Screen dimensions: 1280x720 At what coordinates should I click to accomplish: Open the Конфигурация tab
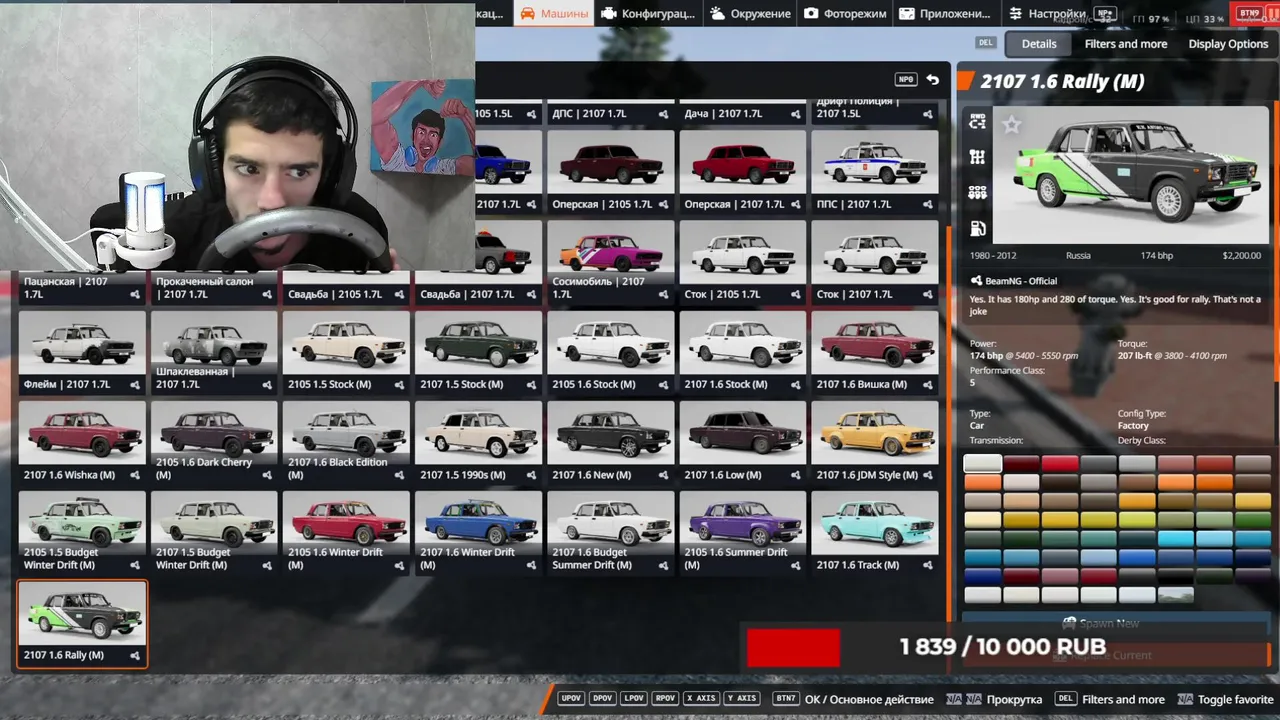[646, 14]
